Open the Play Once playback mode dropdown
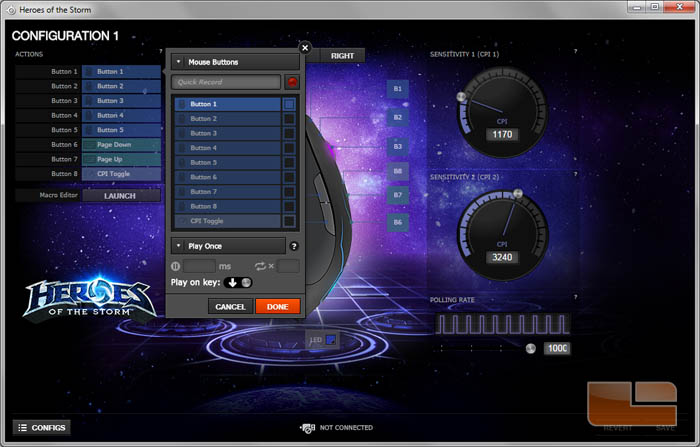 coord(228,246)
